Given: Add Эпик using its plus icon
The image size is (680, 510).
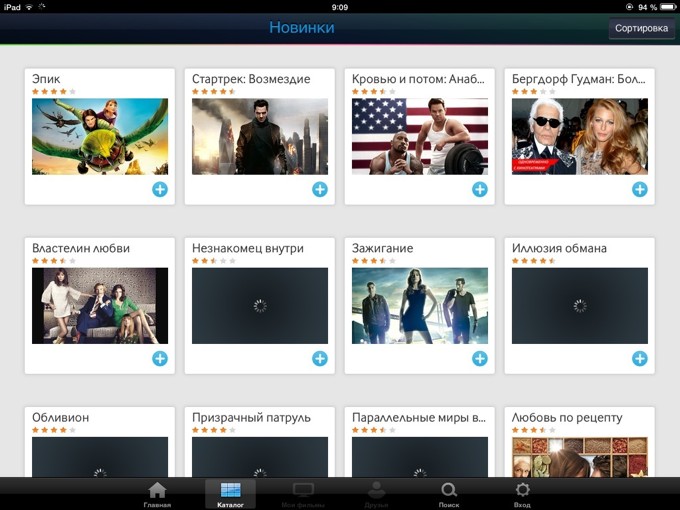Looking at the screenshot, I should point(160,189).
